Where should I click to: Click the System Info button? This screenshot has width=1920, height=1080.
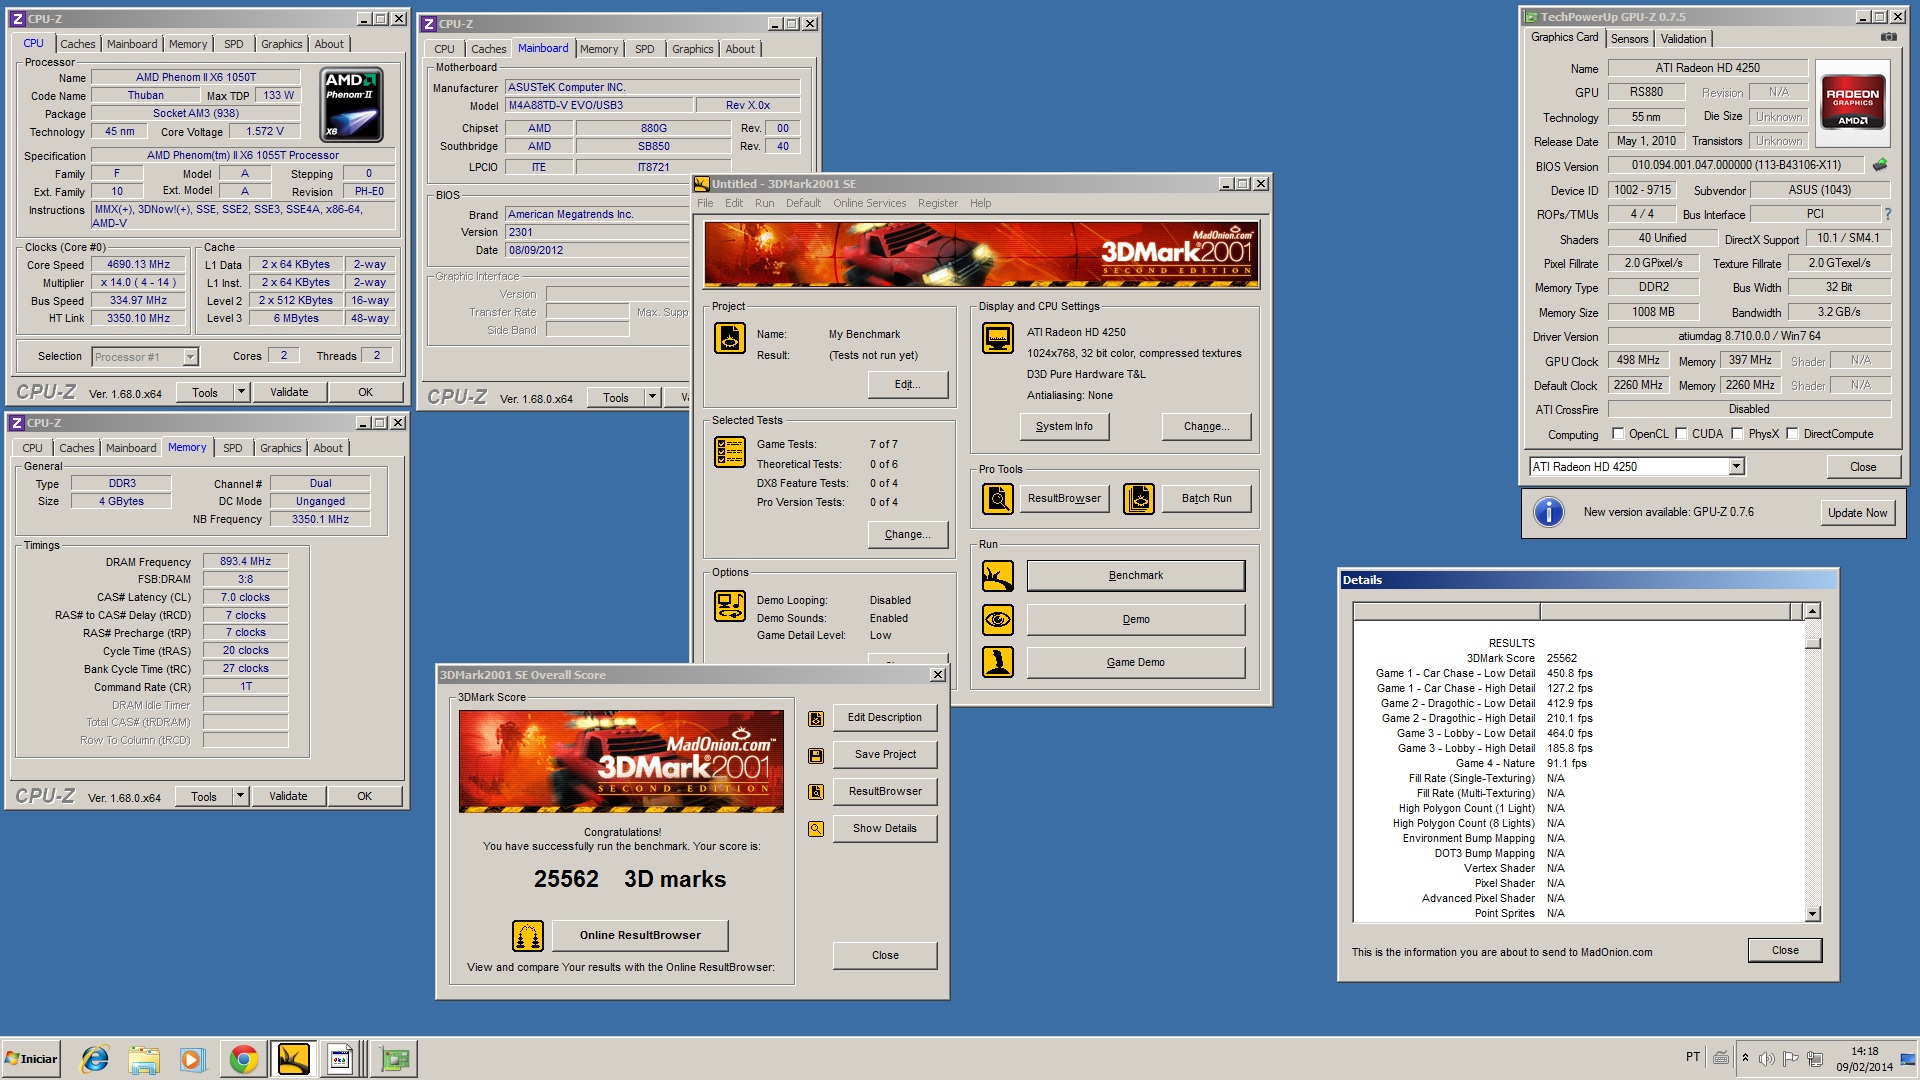tap(1064, 427)
